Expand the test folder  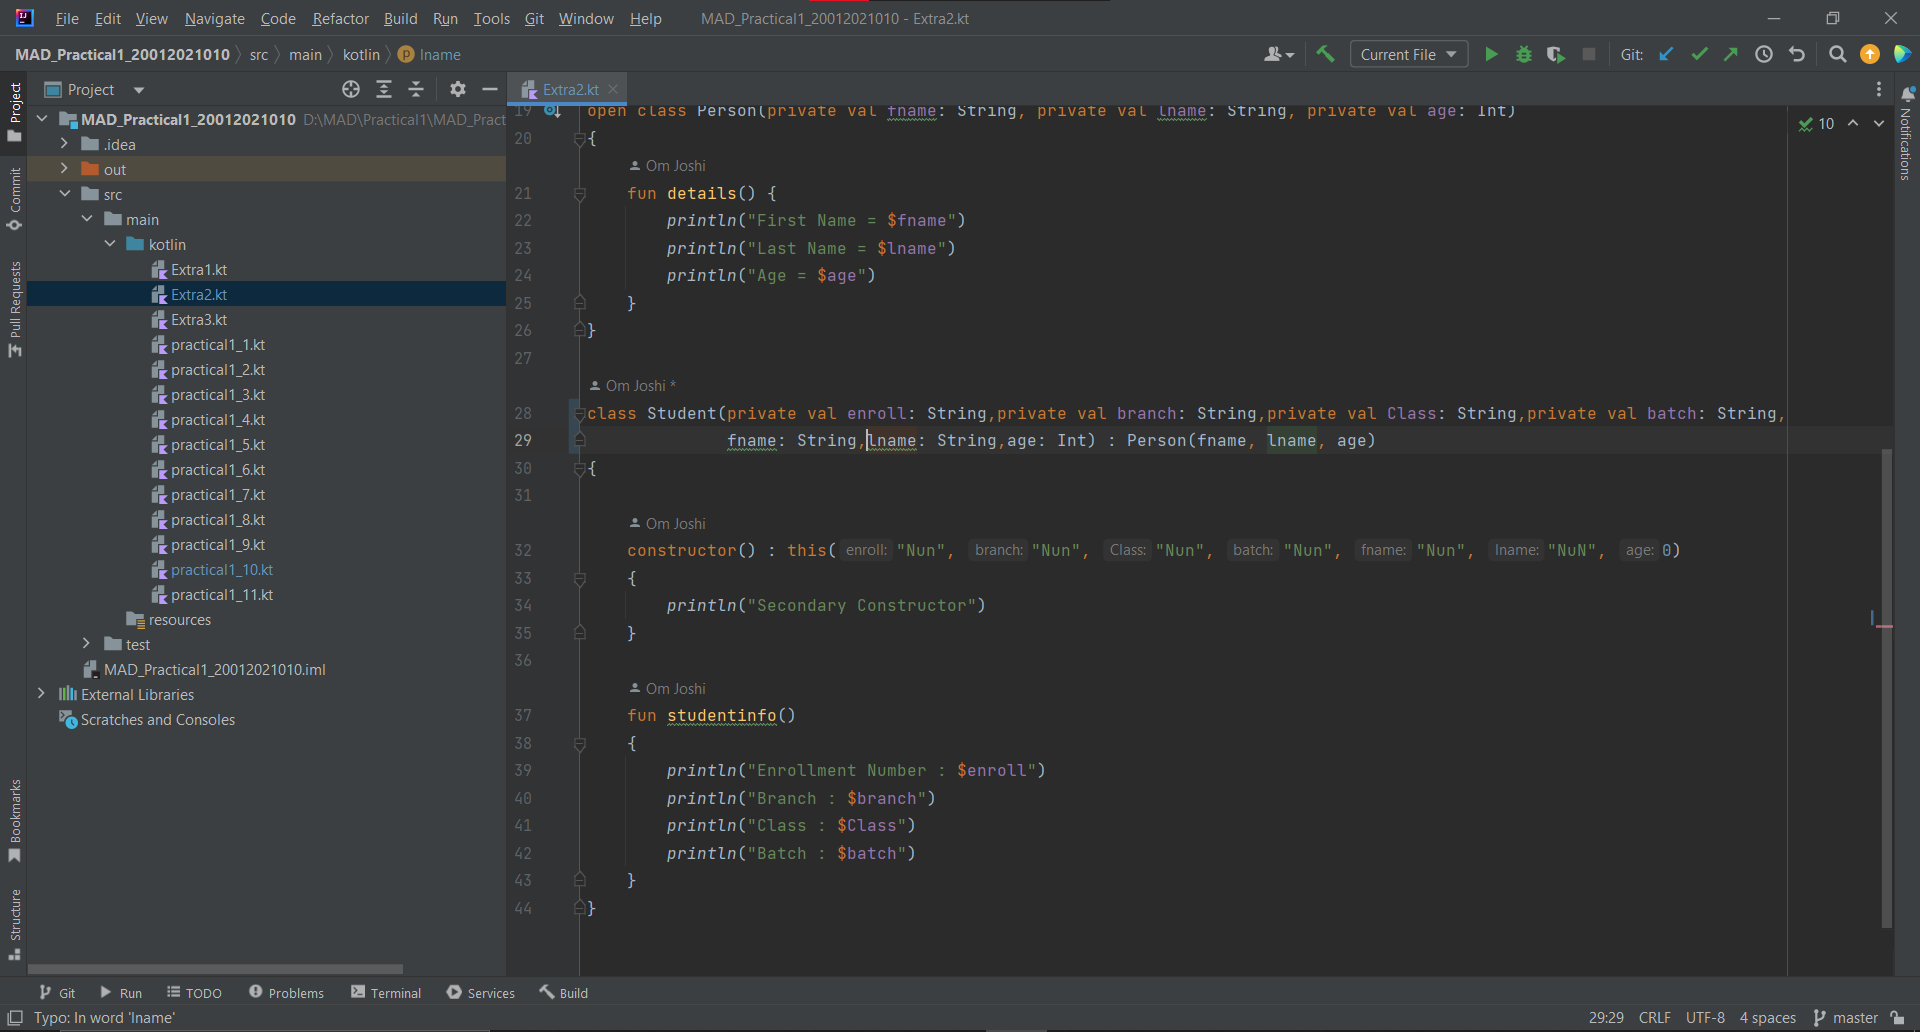pos(87,644)
